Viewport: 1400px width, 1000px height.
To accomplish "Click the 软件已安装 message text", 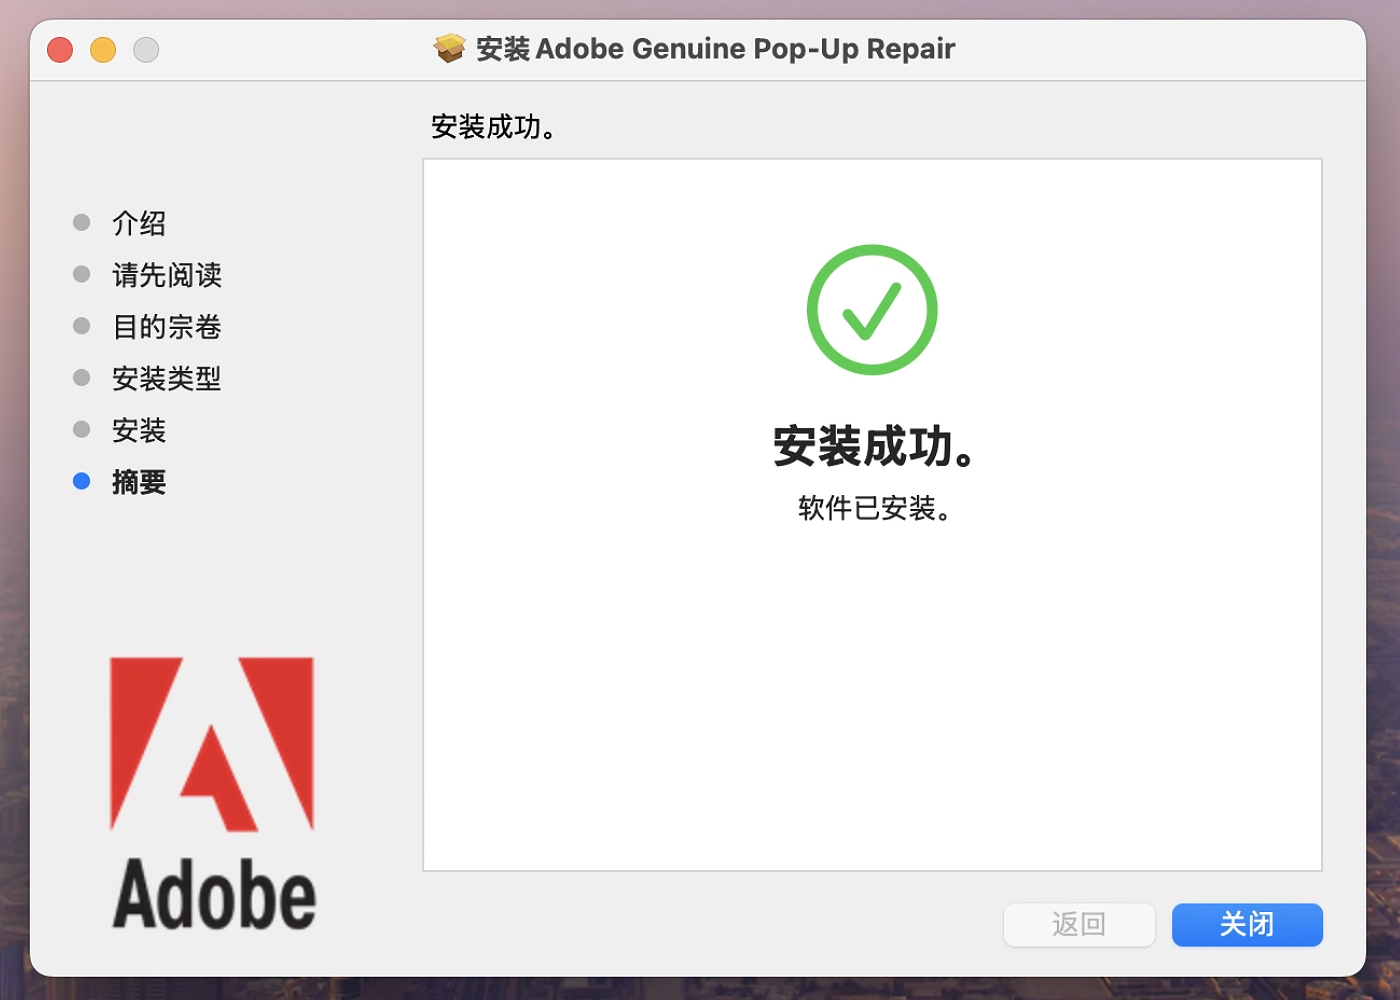I will [x=873, y=508].
